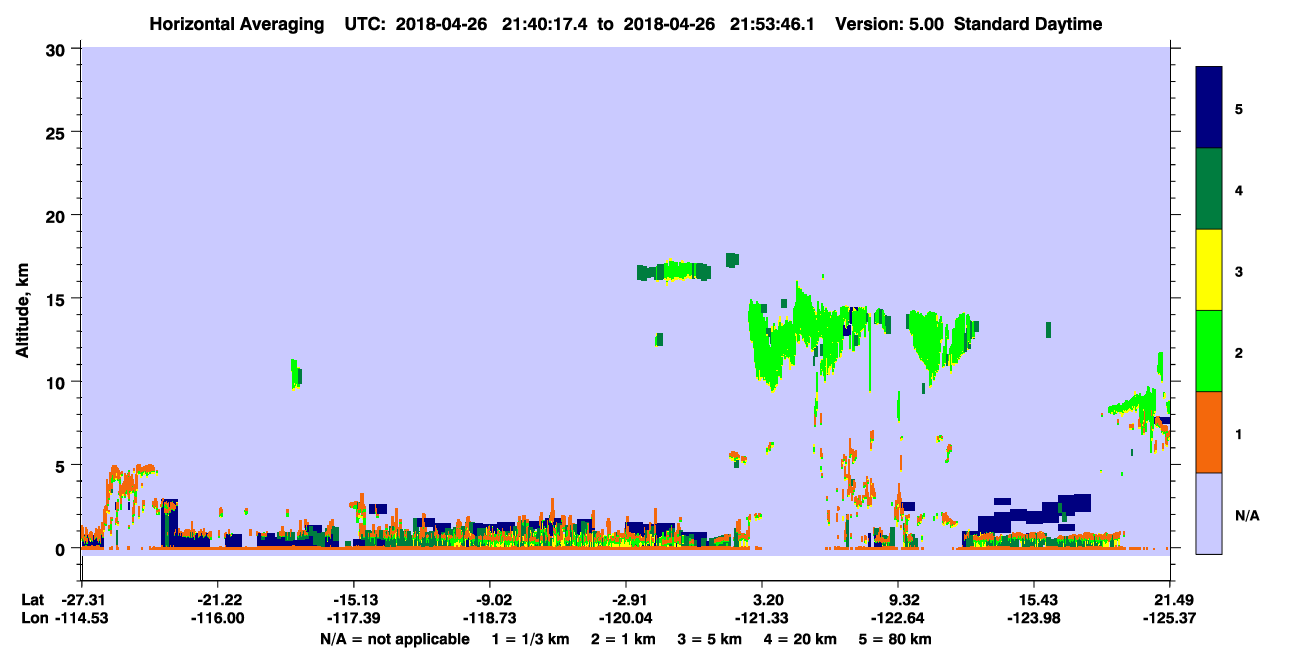Click the latitude label -27.31
The image size is (1300, 667).
coord(81,599)
